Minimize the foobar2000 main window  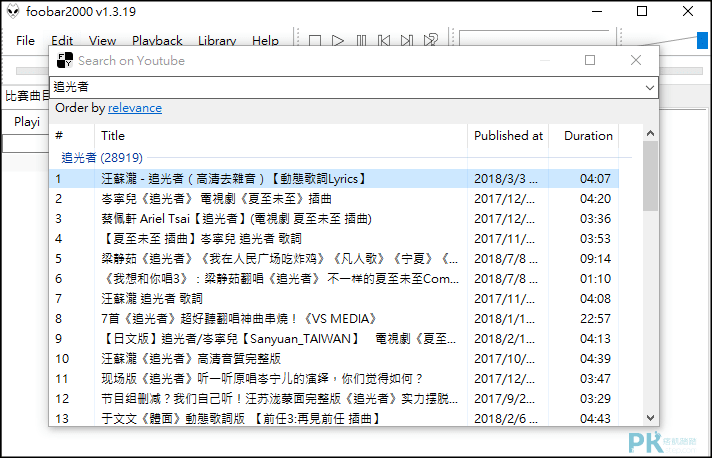[x=597, y=11]
